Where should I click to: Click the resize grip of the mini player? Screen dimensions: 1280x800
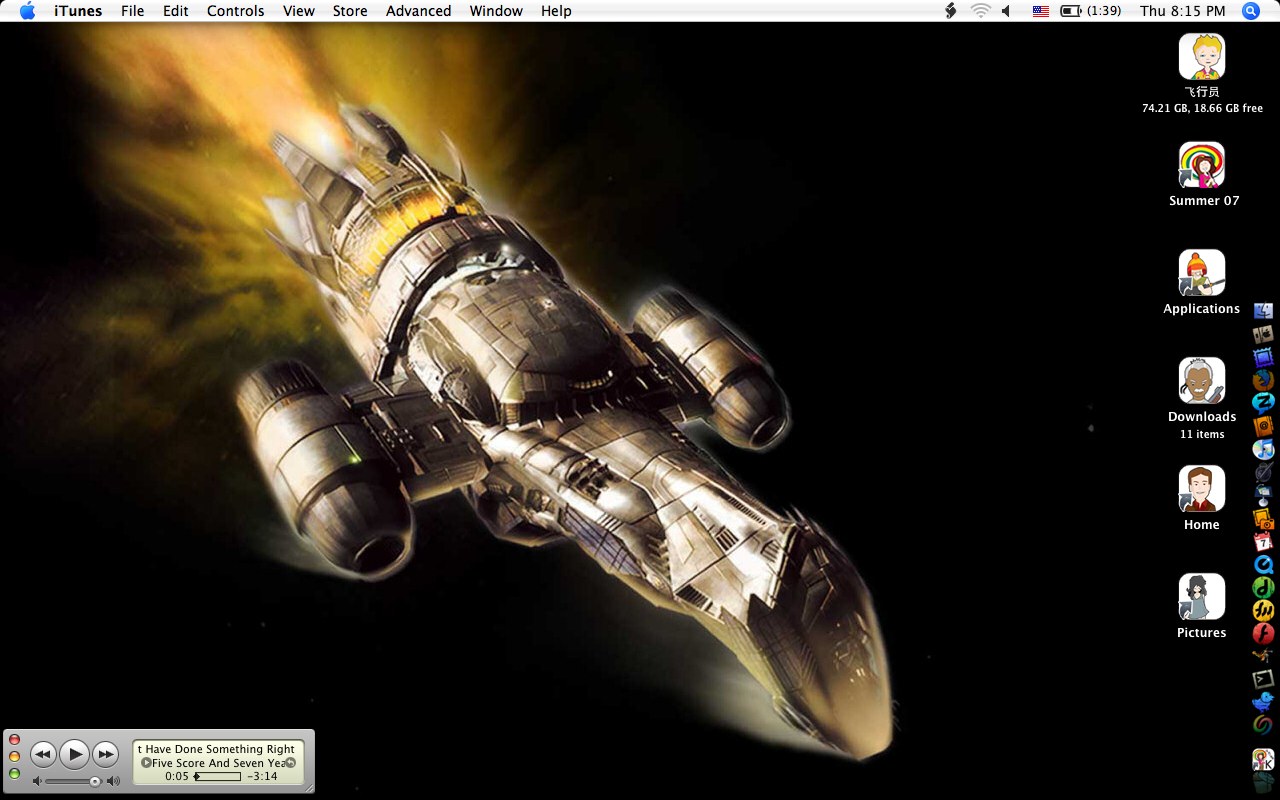click(x=308, y=787)
